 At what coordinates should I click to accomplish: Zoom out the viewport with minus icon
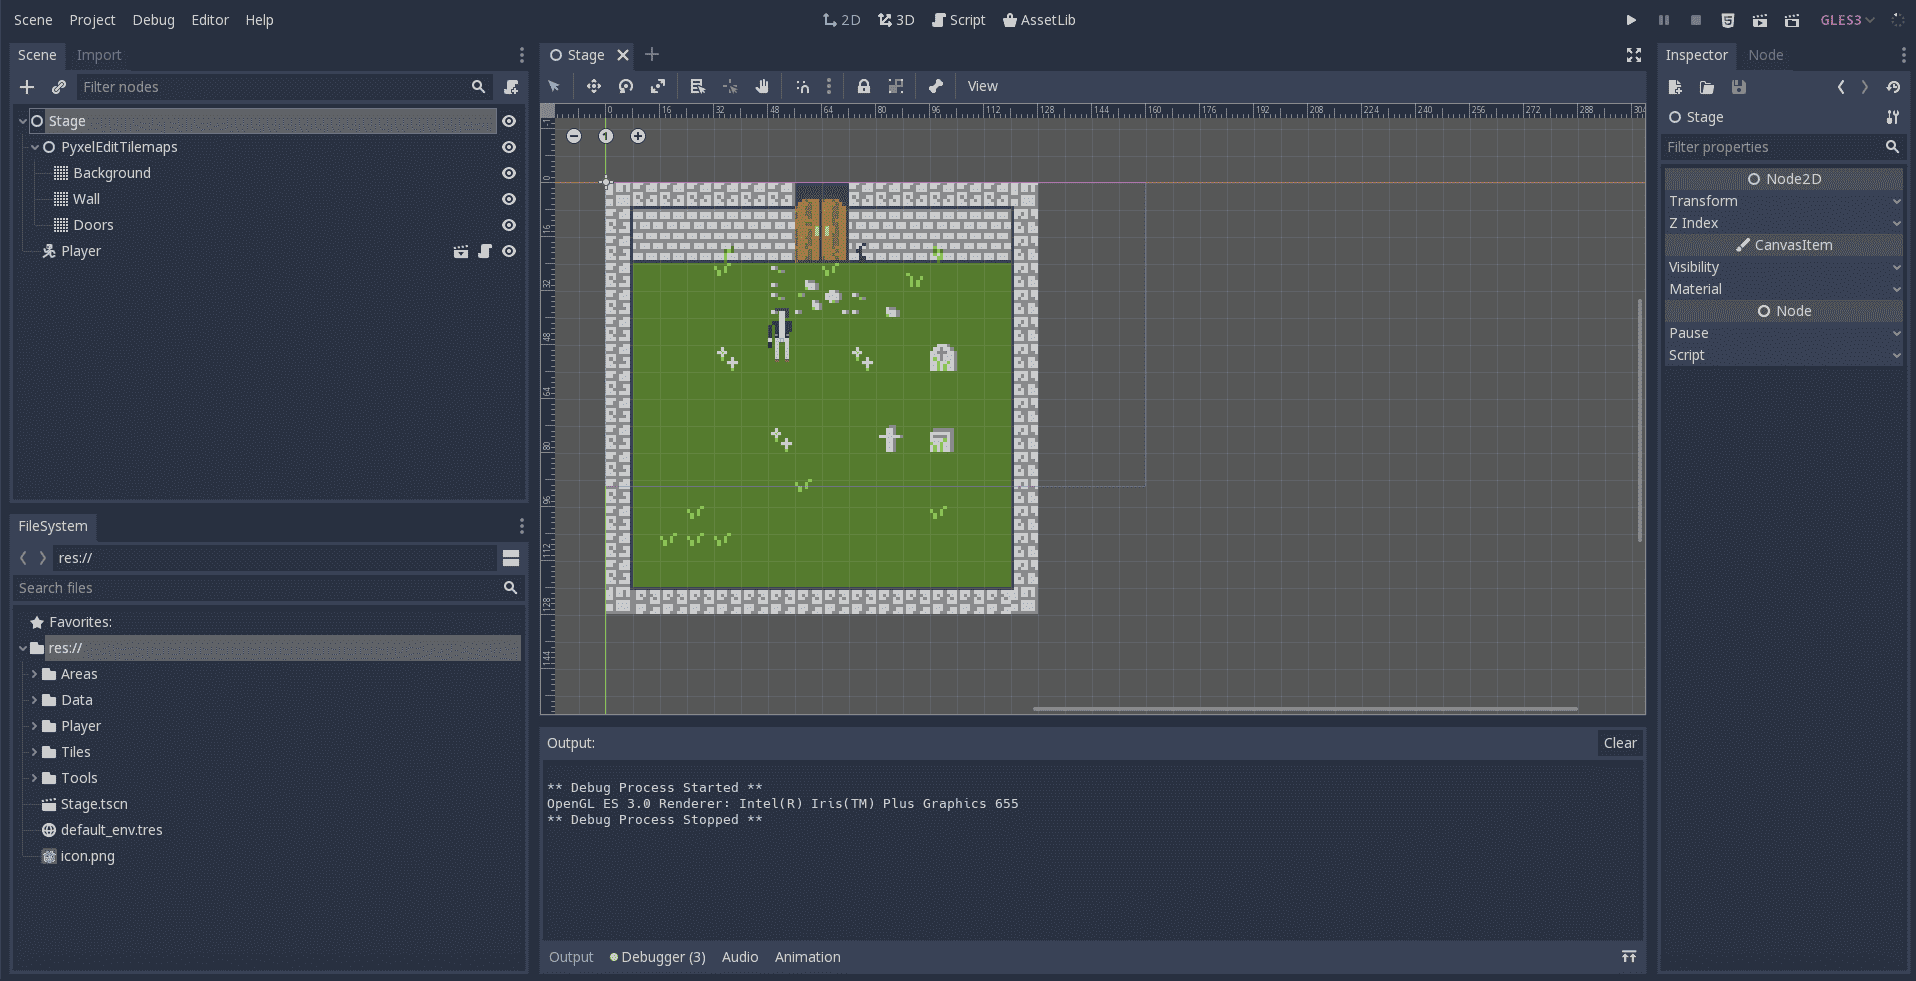[574, 136]
